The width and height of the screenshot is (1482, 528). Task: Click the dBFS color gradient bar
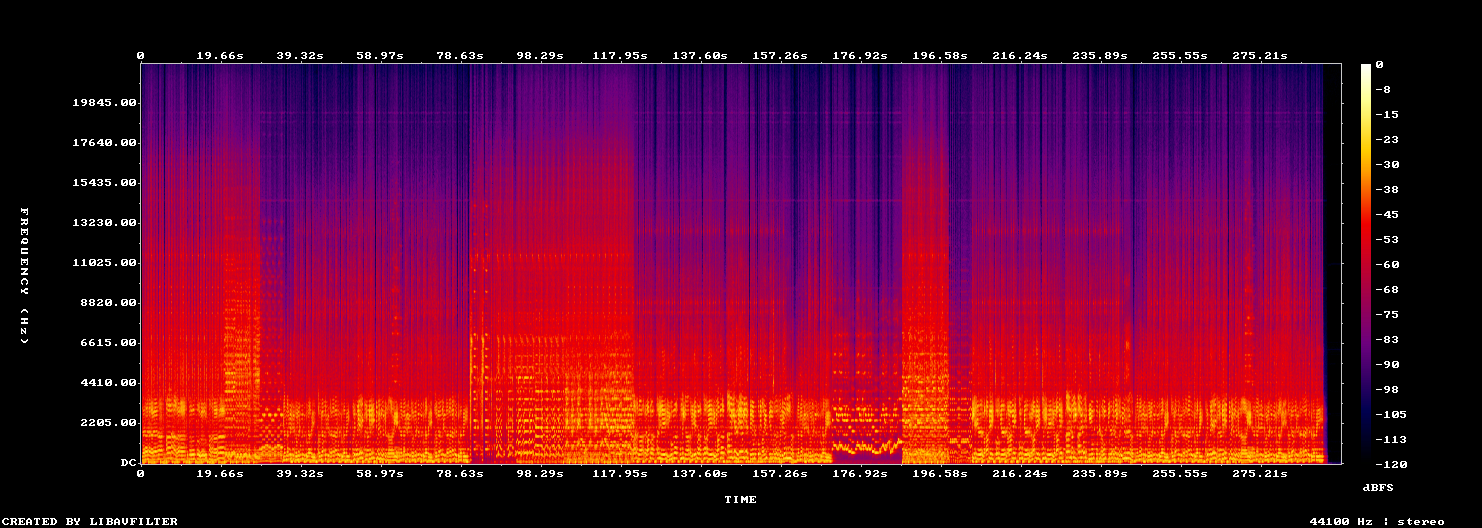click(x=1366, y=263)
